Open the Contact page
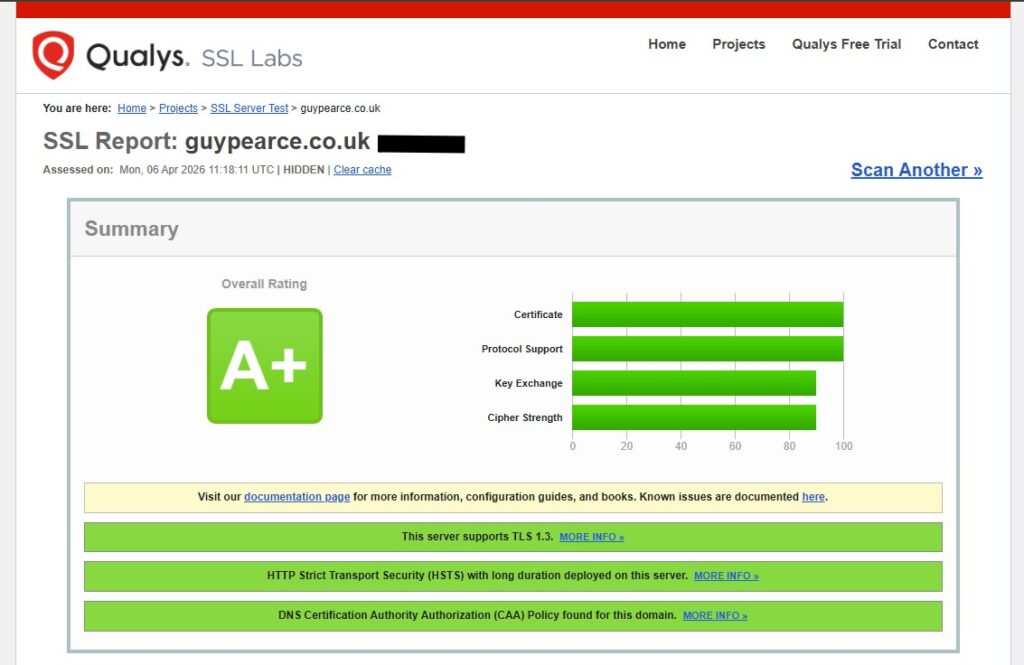Image resolution: width=1024 pixels, height=665 pixels. pyautogui.click(x=952, y=44)
